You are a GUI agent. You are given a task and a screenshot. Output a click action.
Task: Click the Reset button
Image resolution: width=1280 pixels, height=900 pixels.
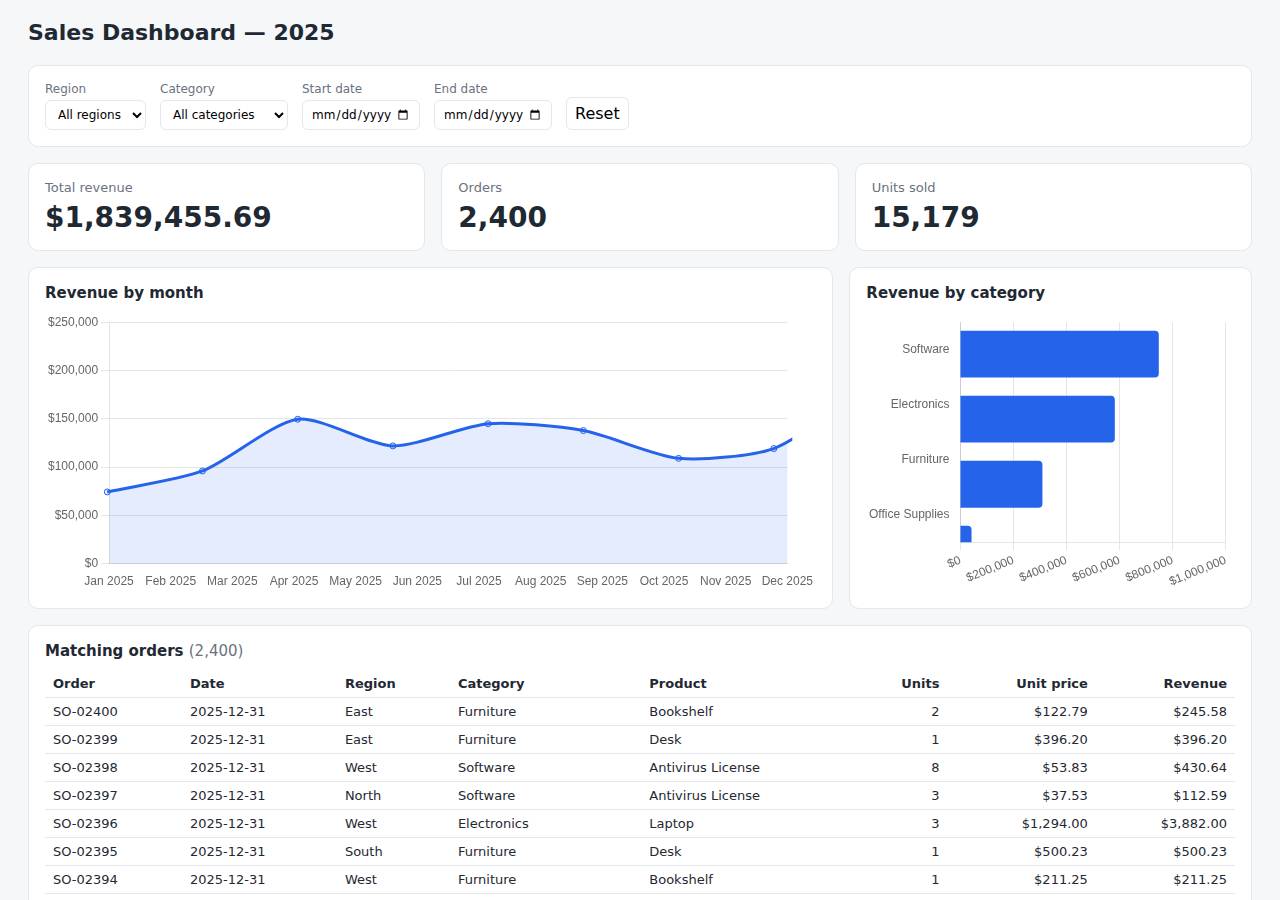(597, 114)
